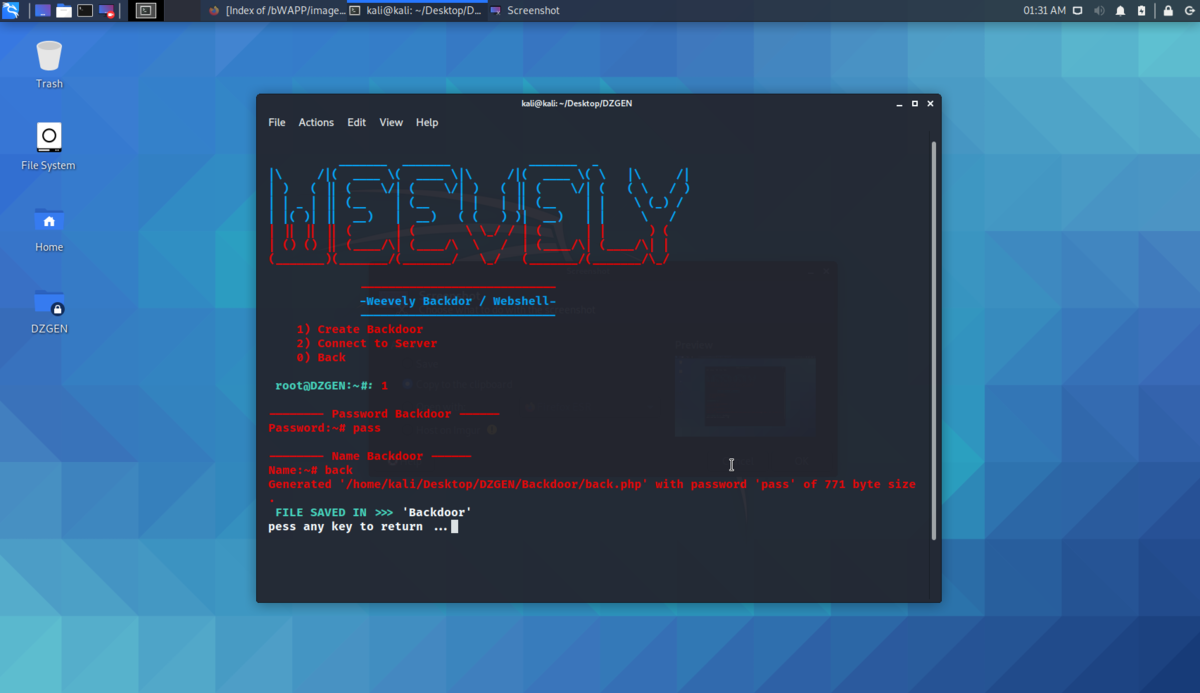Switch to the kali@kali terminal taskbar entry
Viewport: 1200px width, 693px height.
(x=416, y=10)
